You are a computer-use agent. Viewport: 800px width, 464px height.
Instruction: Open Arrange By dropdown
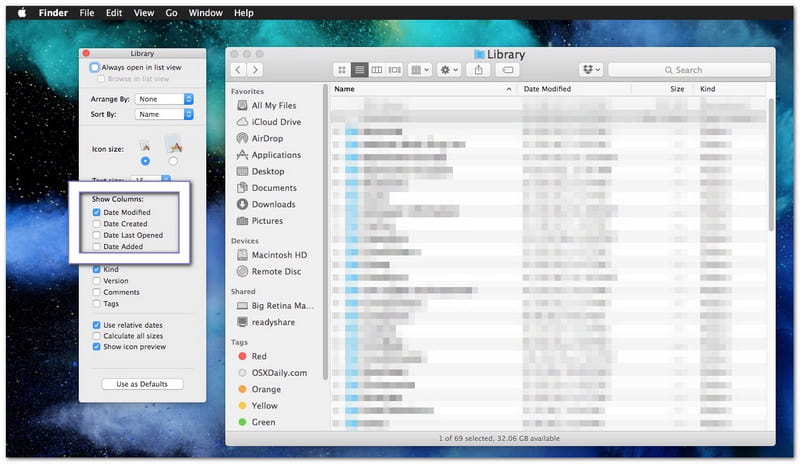click(164, 99)
